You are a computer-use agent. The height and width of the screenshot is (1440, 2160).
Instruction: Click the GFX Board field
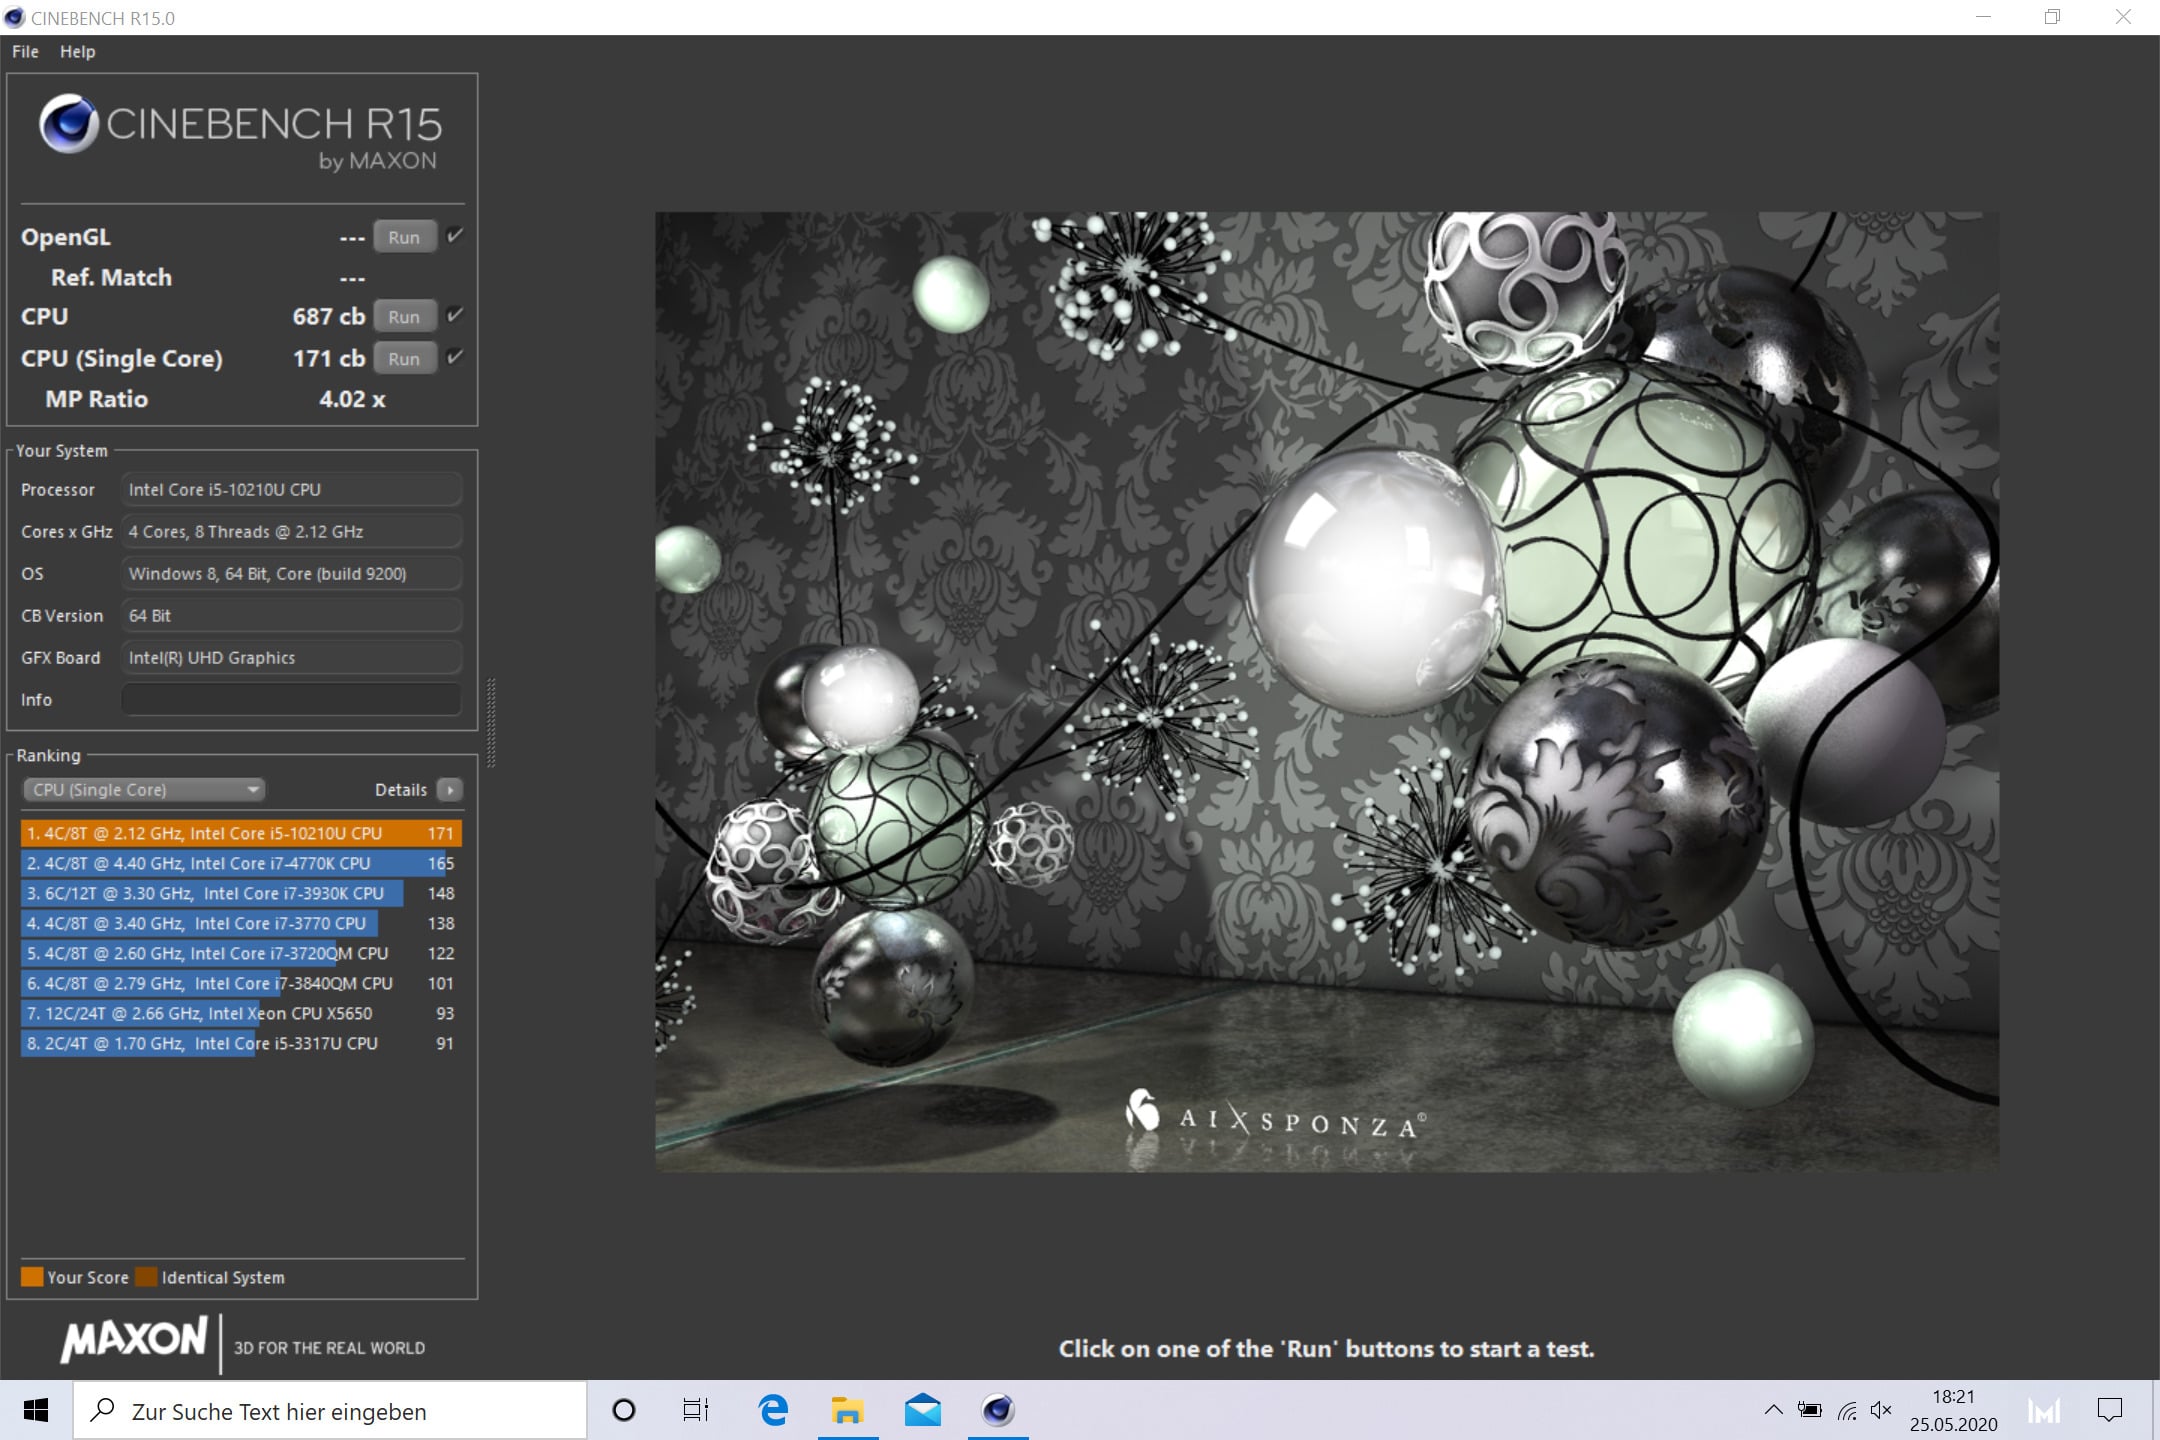[291, 658]
